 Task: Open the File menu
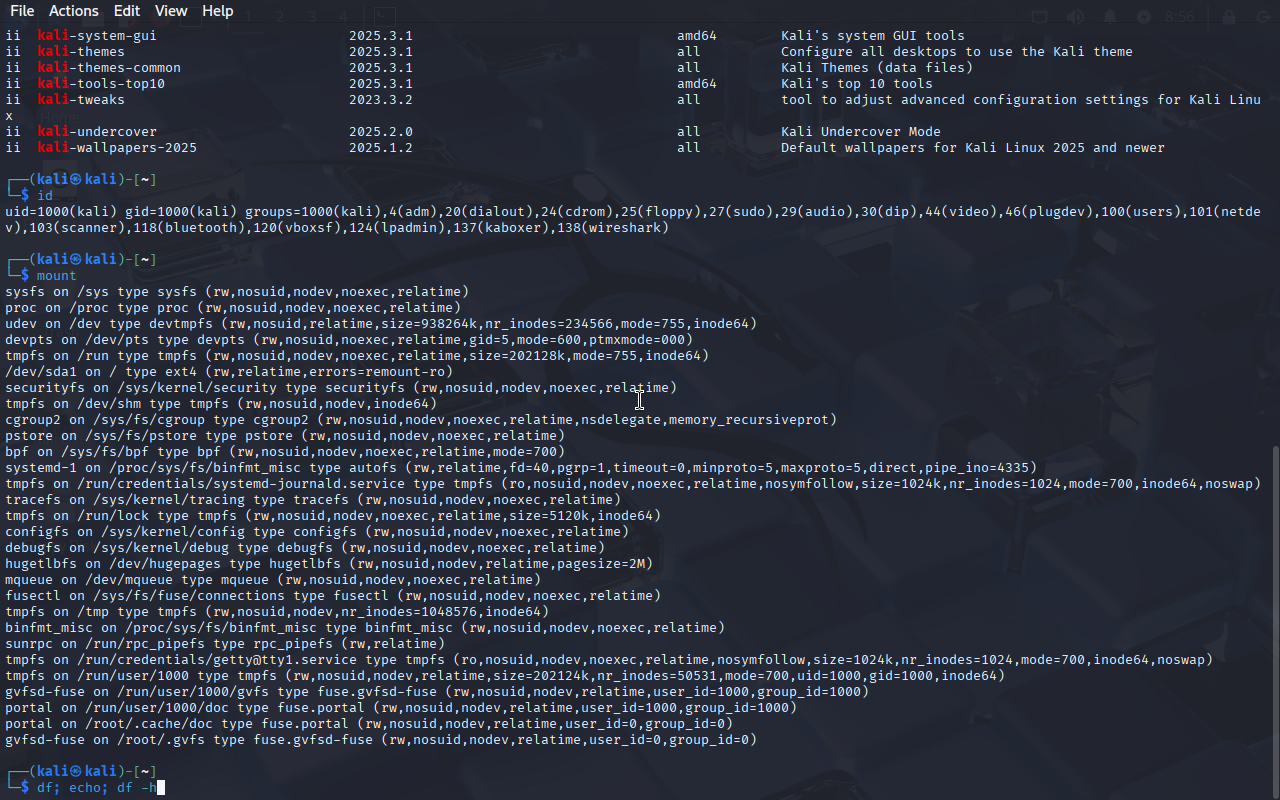click(22, 11)
